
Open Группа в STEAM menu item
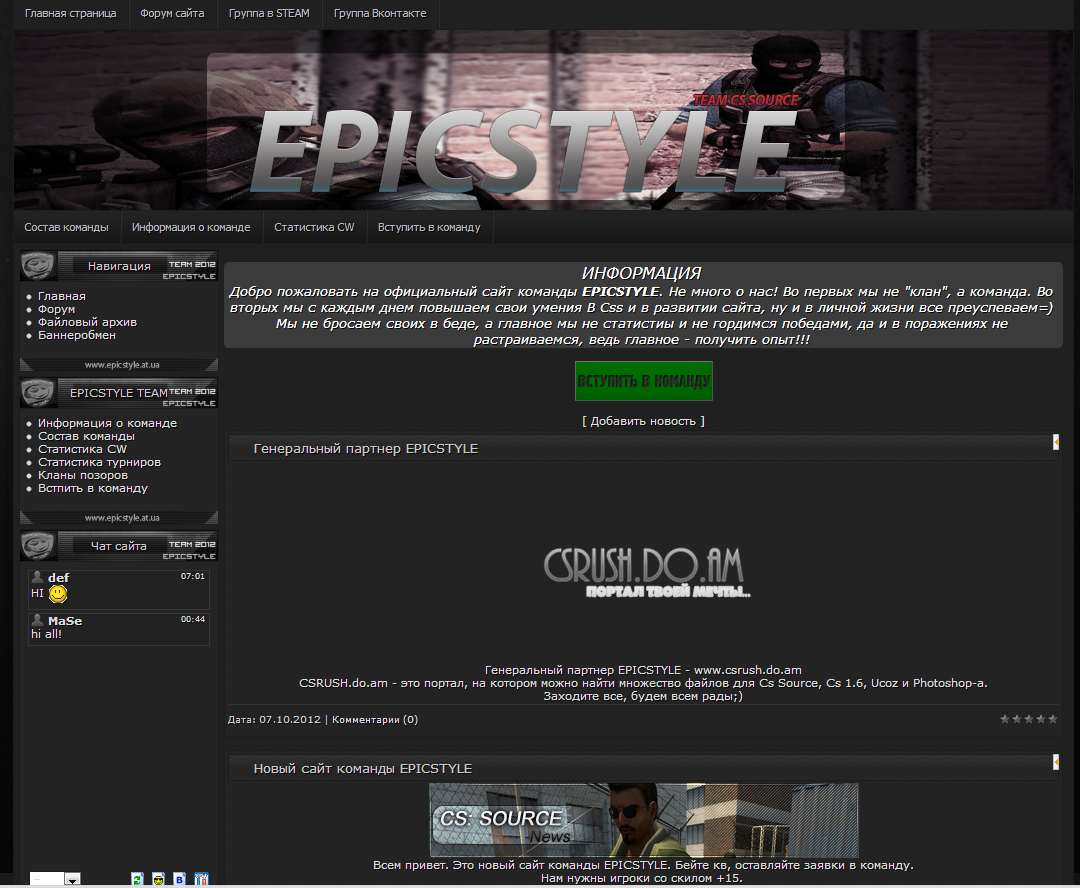click(269, 14)
